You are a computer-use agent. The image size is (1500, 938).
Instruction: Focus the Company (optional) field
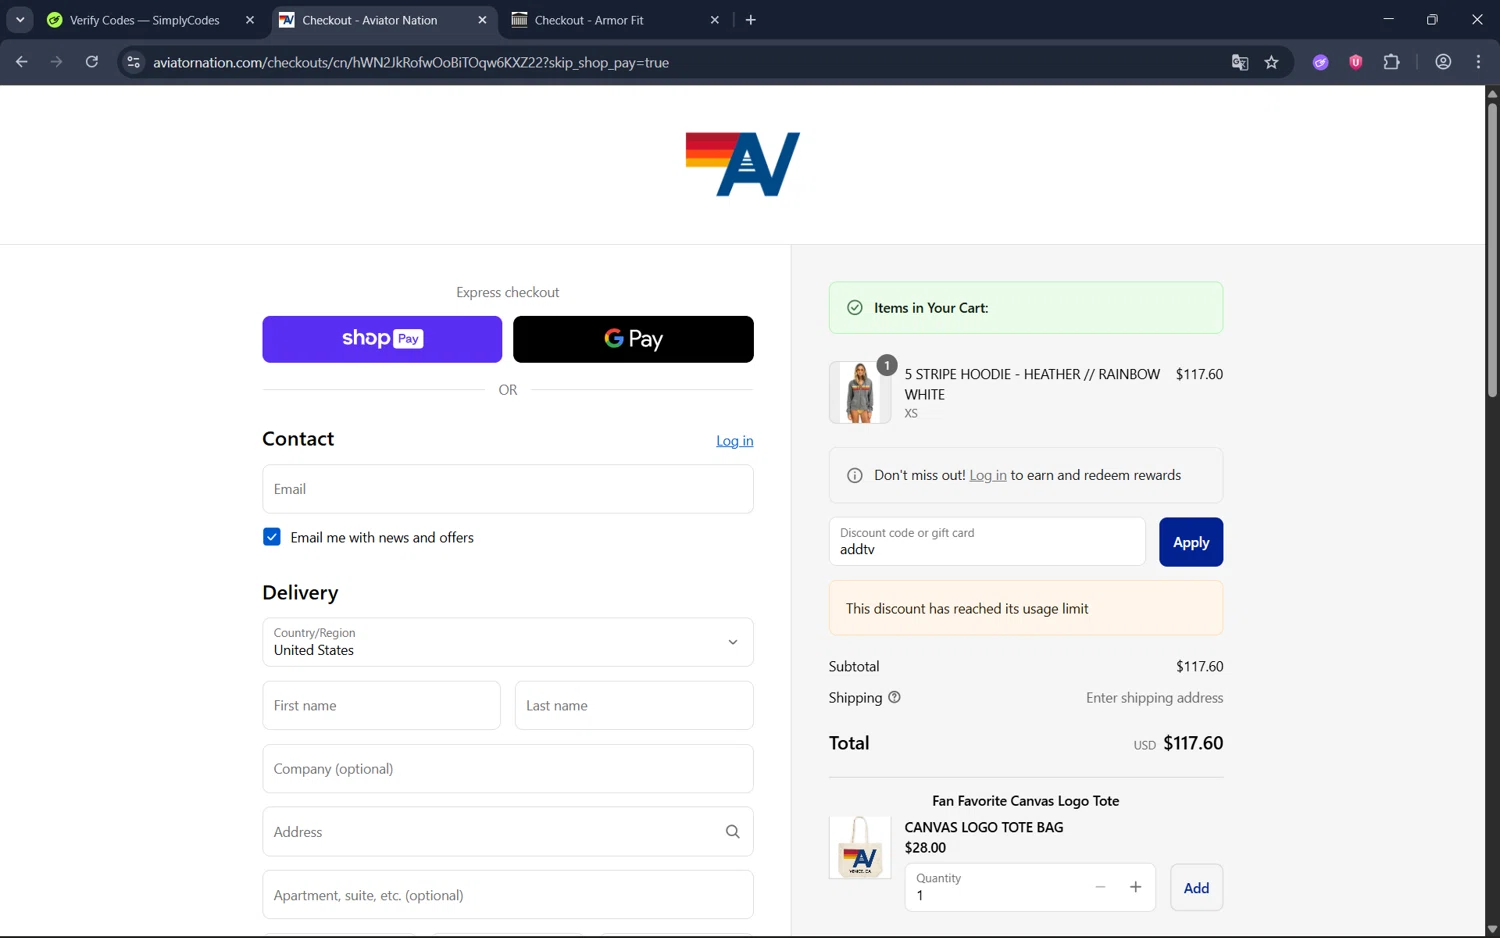508,769
